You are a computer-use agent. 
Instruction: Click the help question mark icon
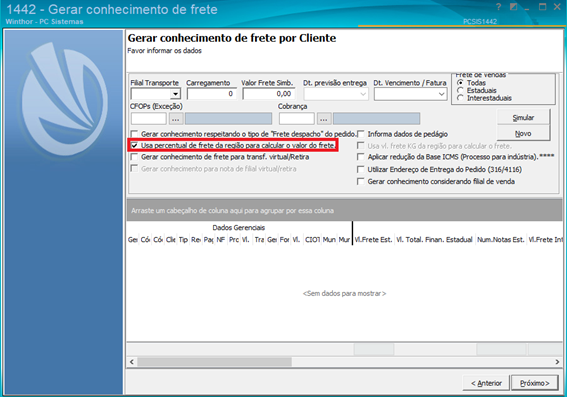pyautogui.click(x=499, y=7)
